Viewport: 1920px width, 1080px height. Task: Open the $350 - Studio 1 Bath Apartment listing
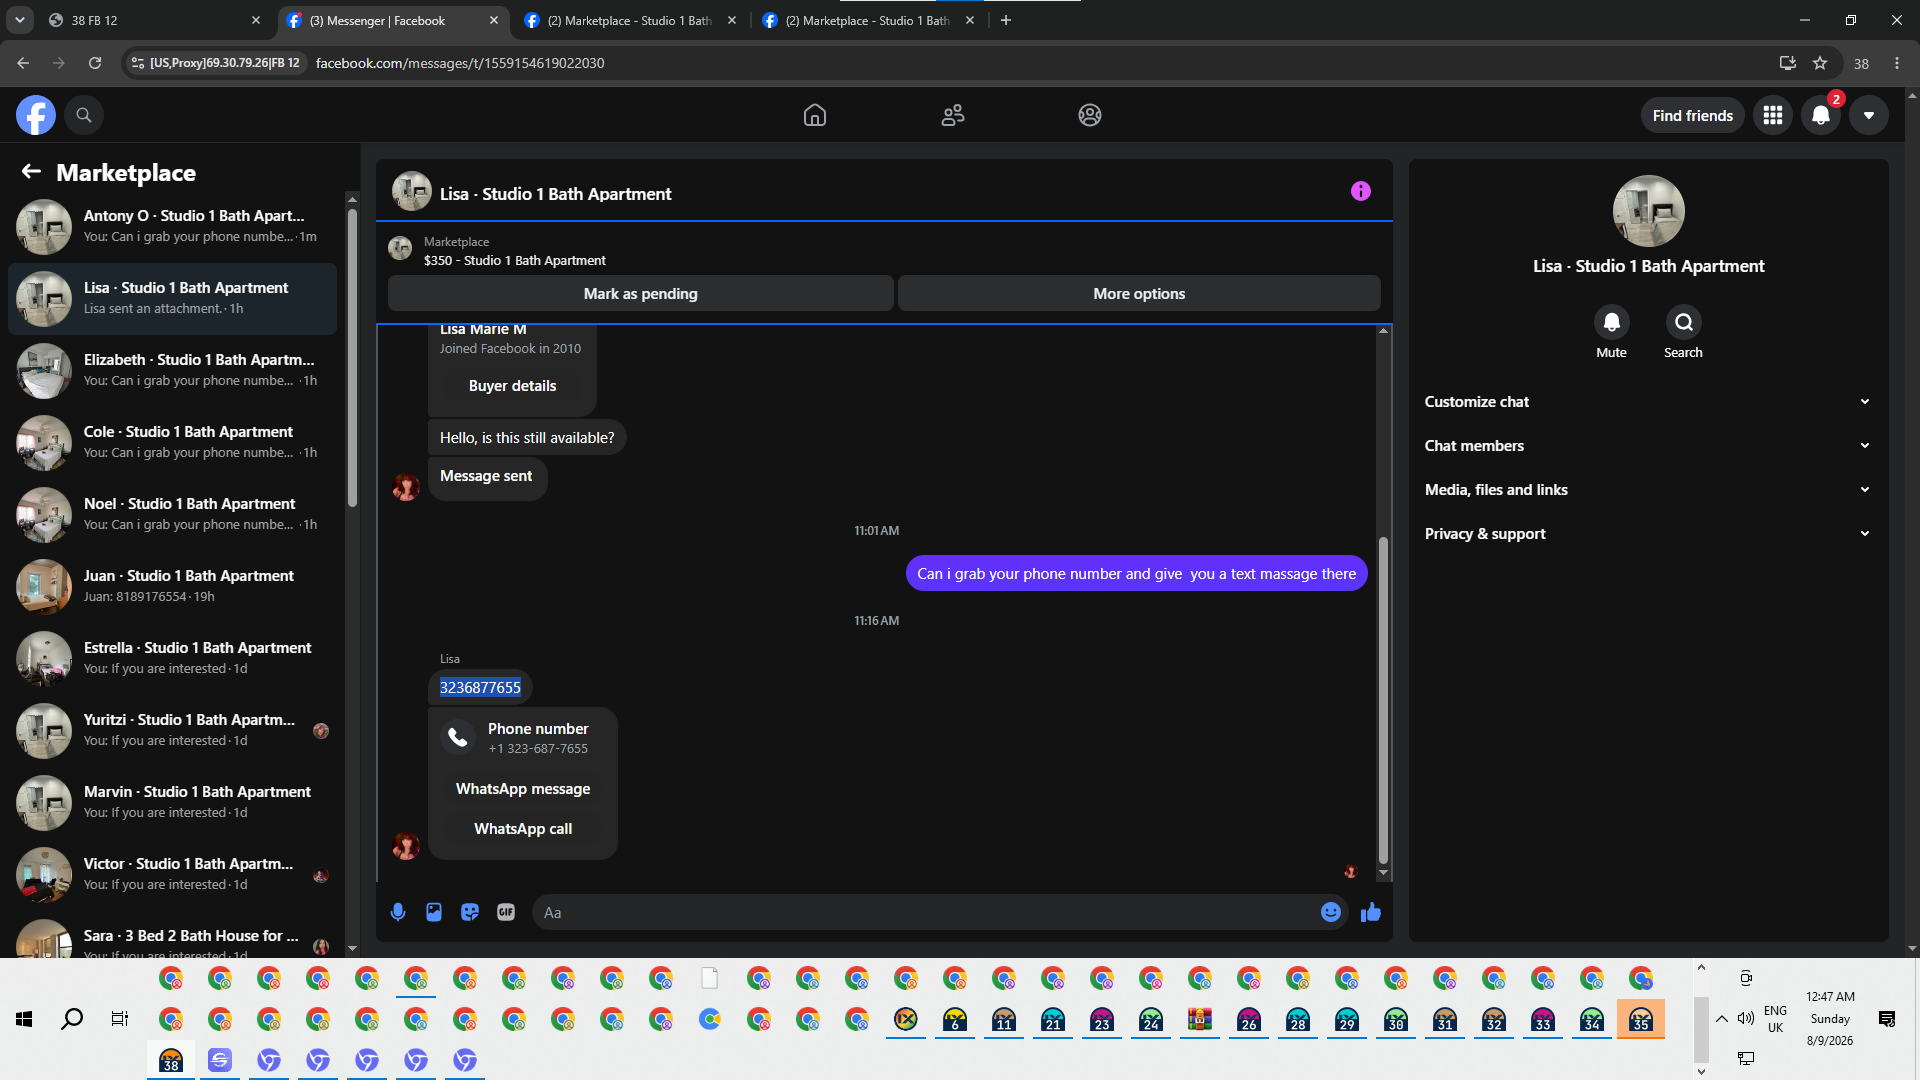tap(515, 260)
